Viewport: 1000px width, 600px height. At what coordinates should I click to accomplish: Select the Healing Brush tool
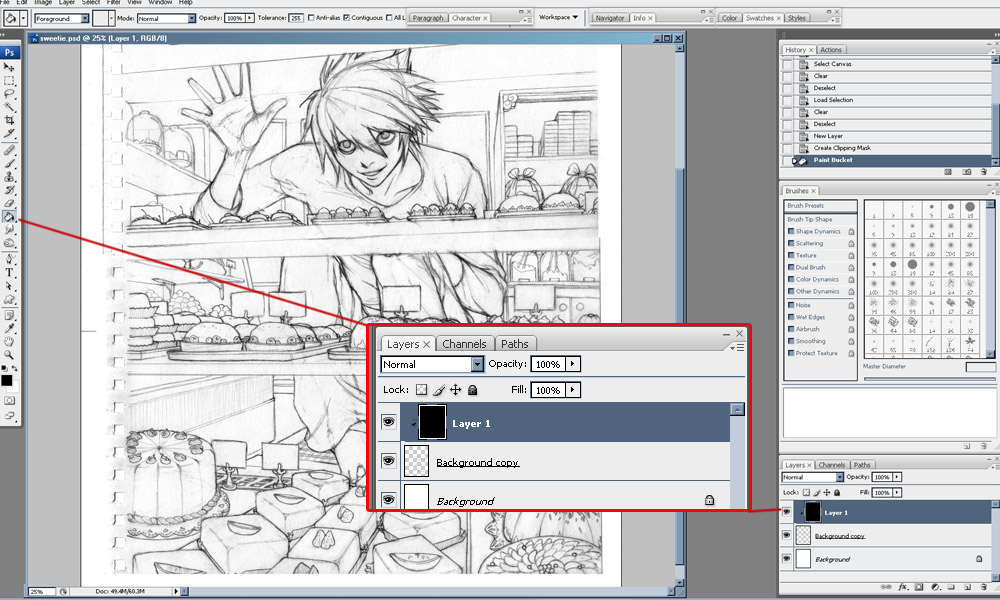[9, 150]
